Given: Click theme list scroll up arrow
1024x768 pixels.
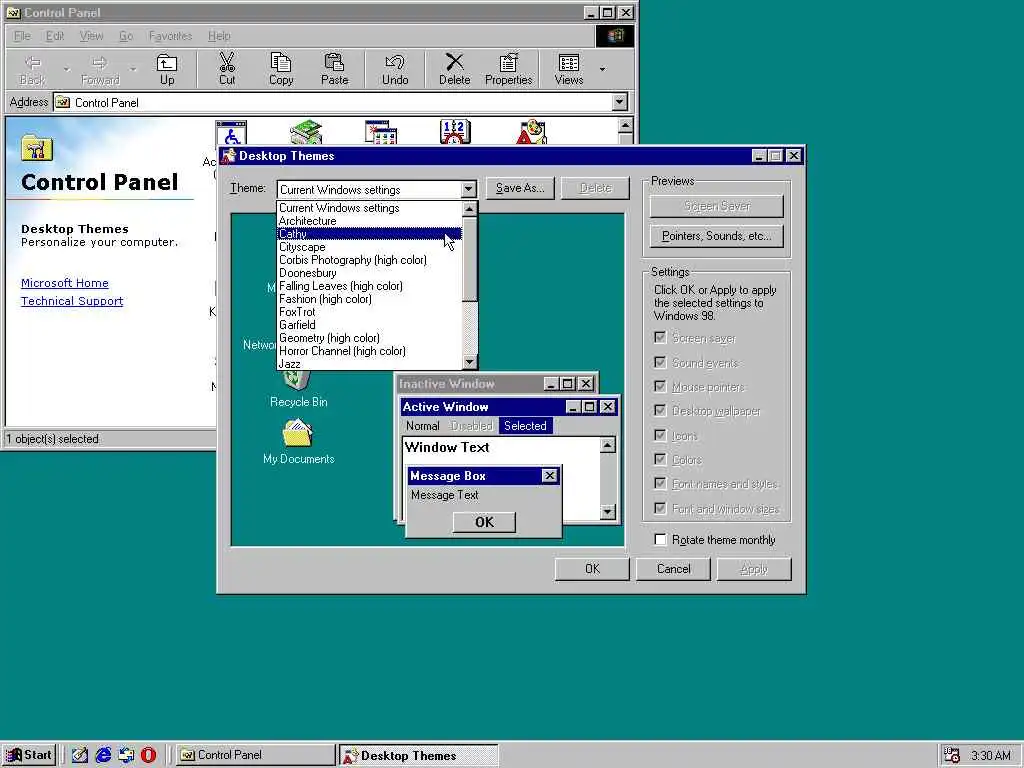Looking at the screenshot, I should point(470,209).
